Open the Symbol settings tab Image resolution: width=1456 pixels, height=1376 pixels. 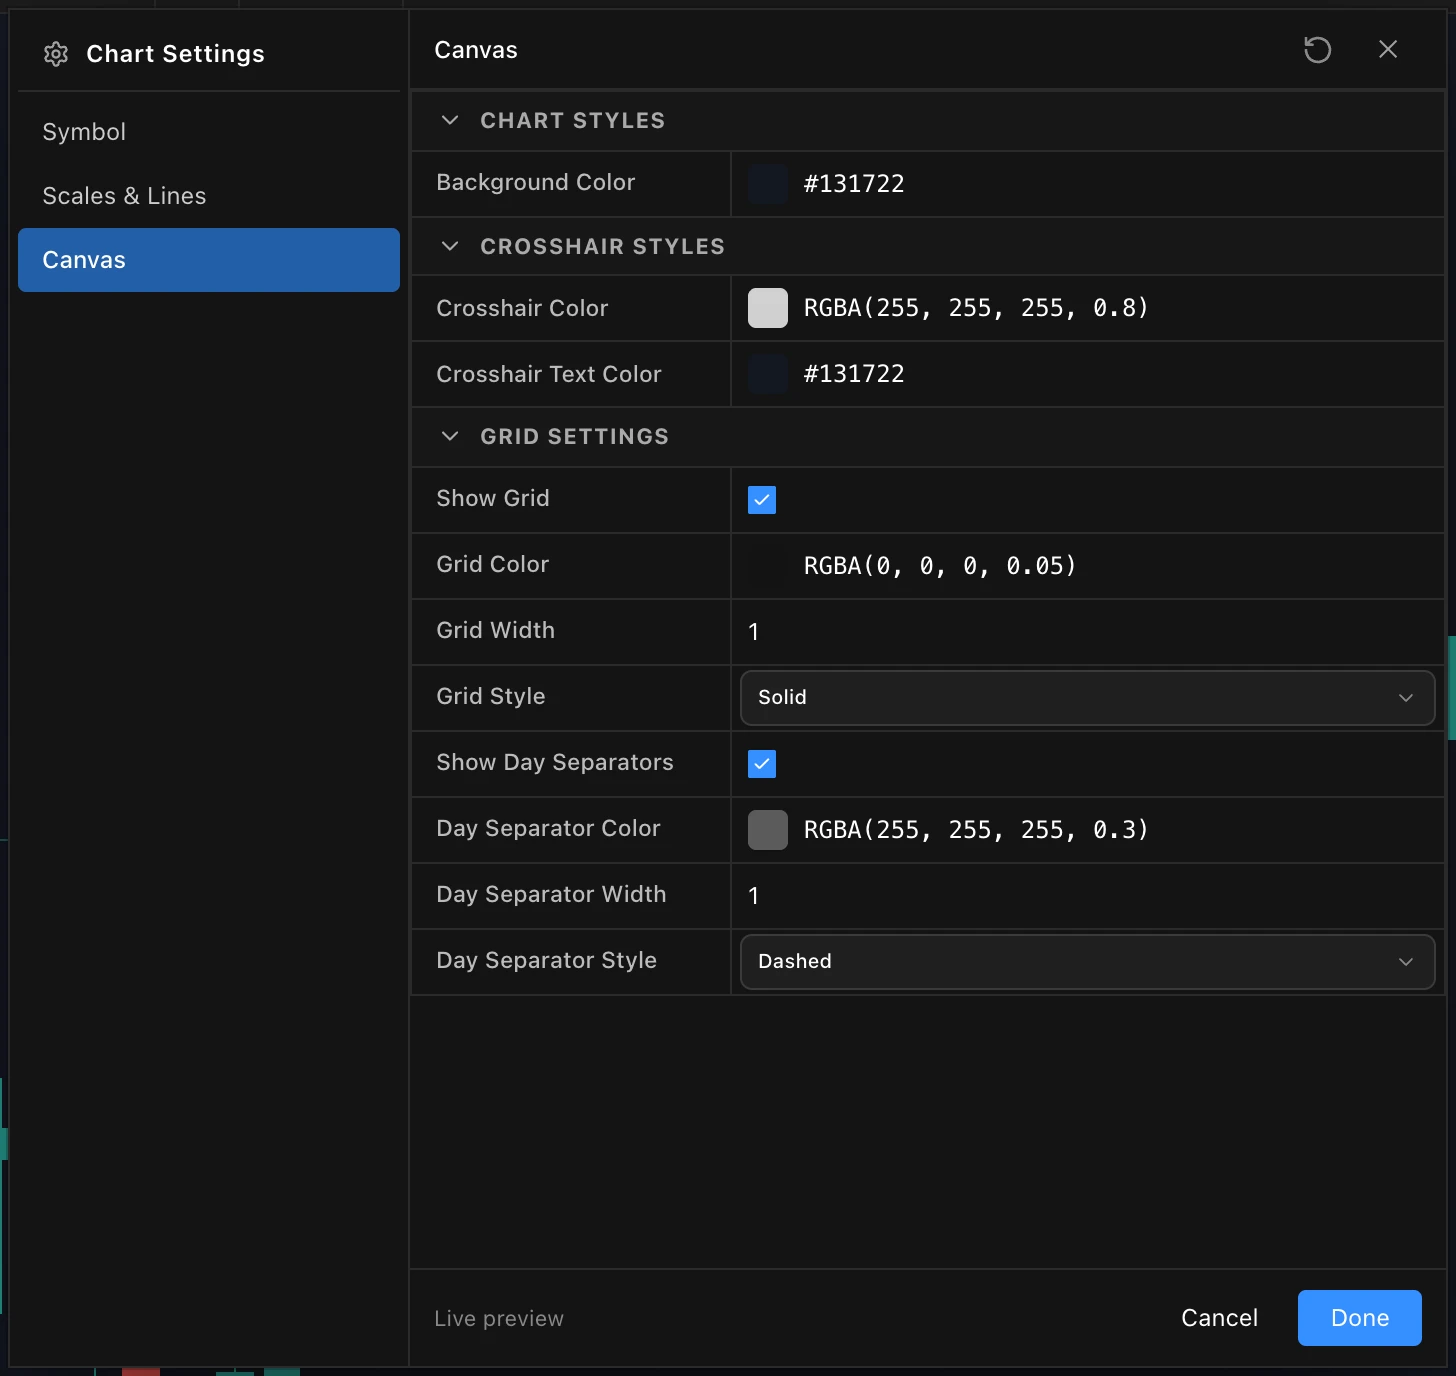point(209,132)
